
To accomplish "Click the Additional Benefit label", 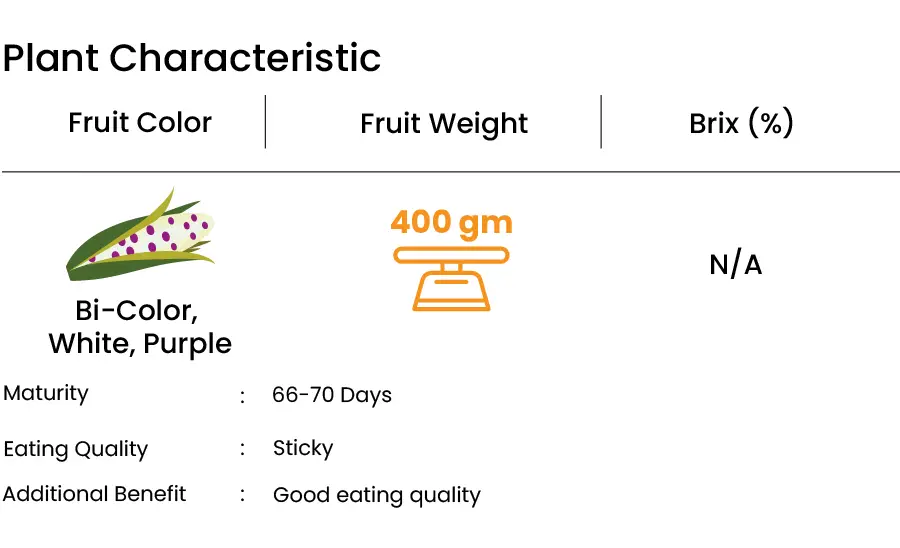I will (94, 494).
